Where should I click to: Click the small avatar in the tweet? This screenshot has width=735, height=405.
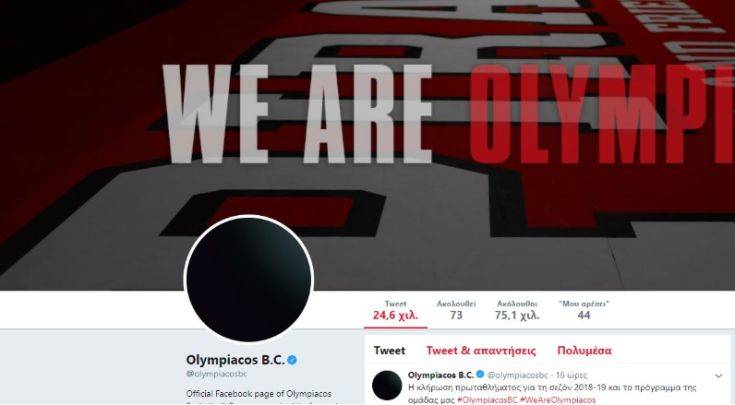387,385
